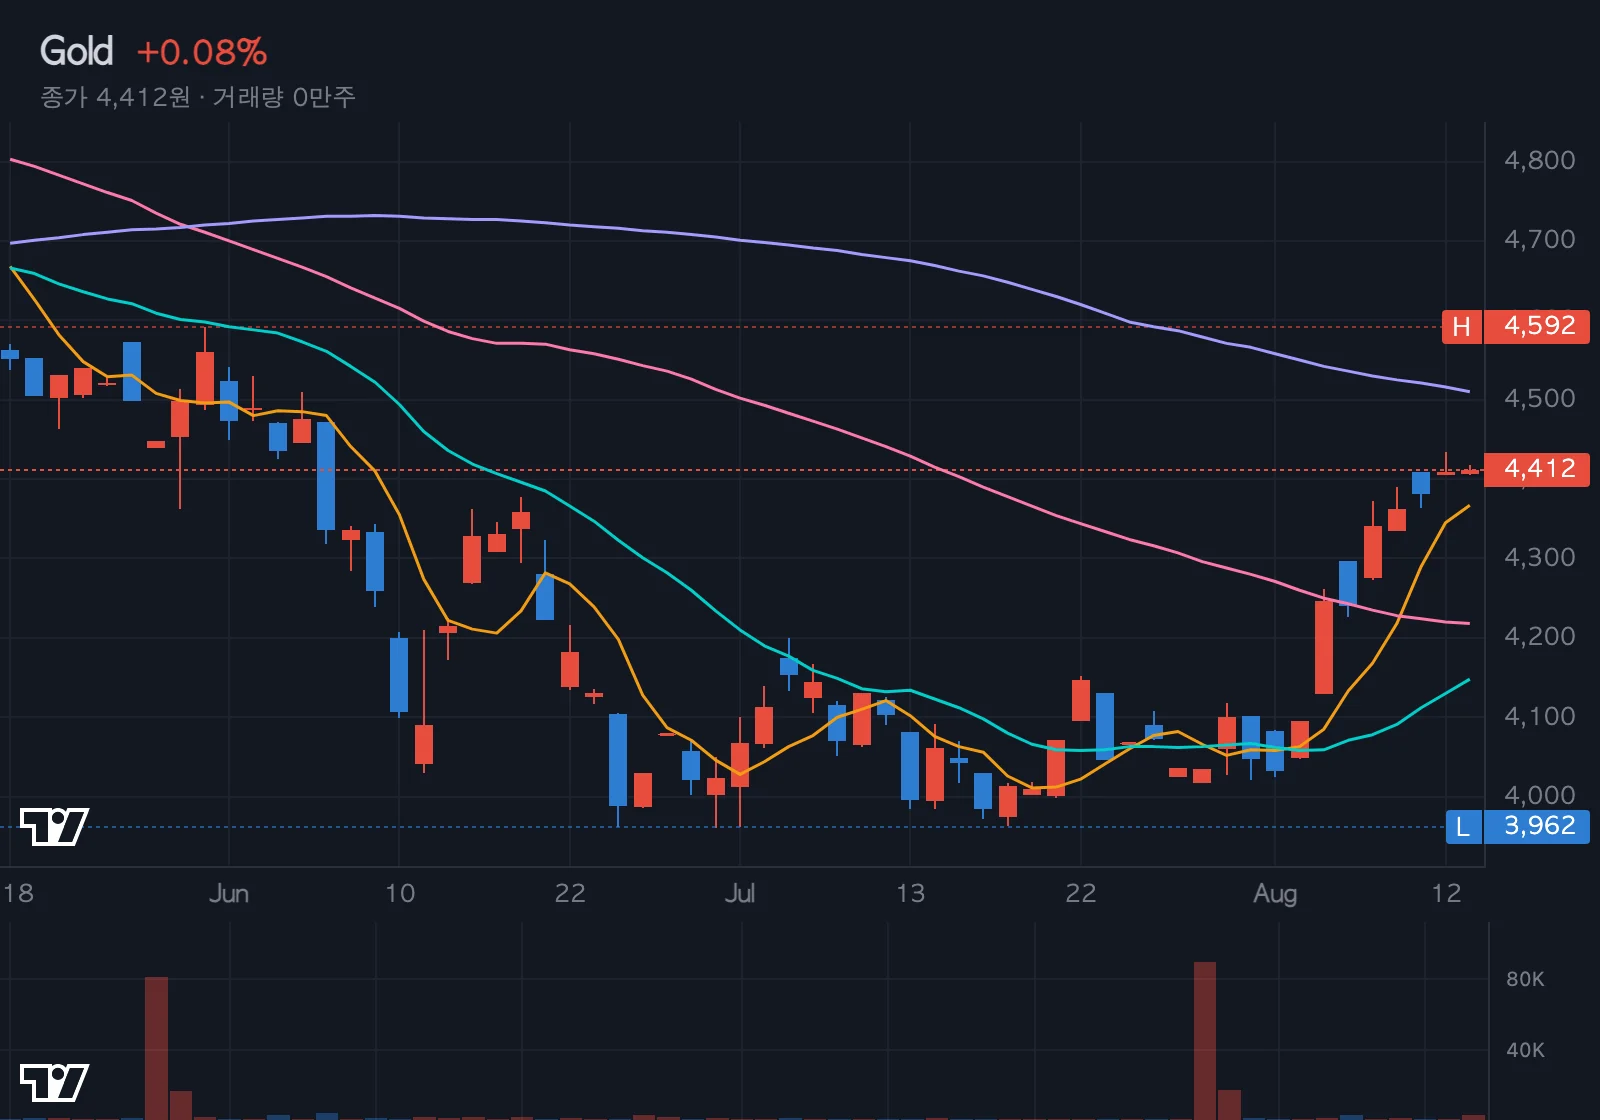Click the 10 date axis label
Viewport: 1600px width, 1120px height.
[399, 893]
